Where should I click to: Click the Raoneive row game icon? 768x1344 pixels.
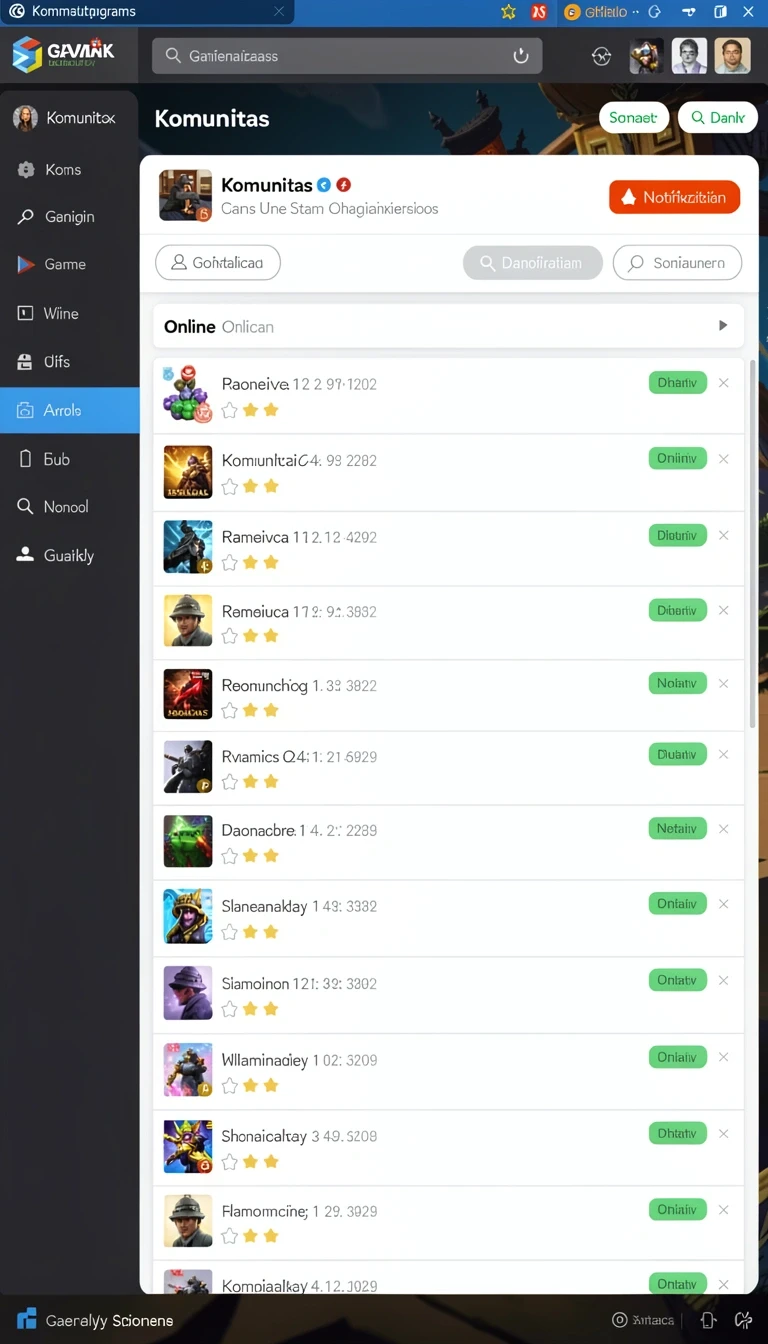(188, 394)
